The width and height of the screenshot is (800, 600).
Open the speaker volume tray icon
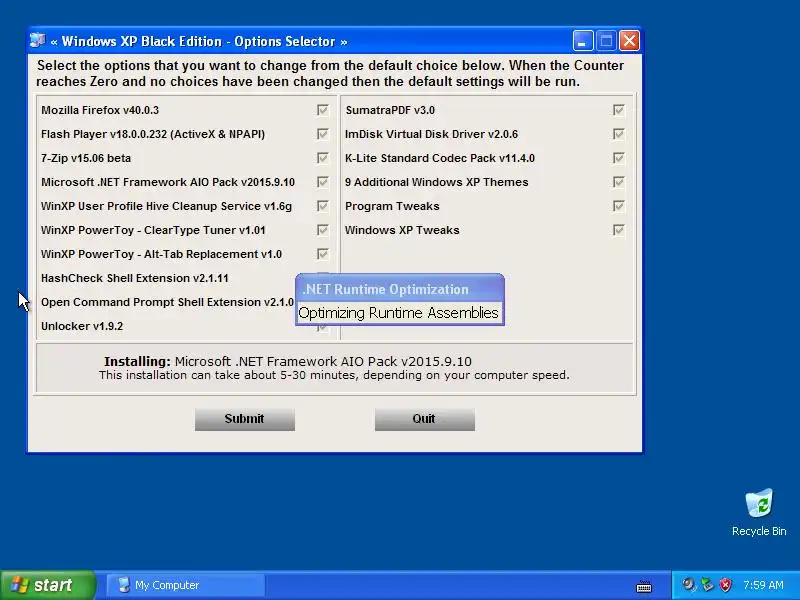click(x=689, y=585)
